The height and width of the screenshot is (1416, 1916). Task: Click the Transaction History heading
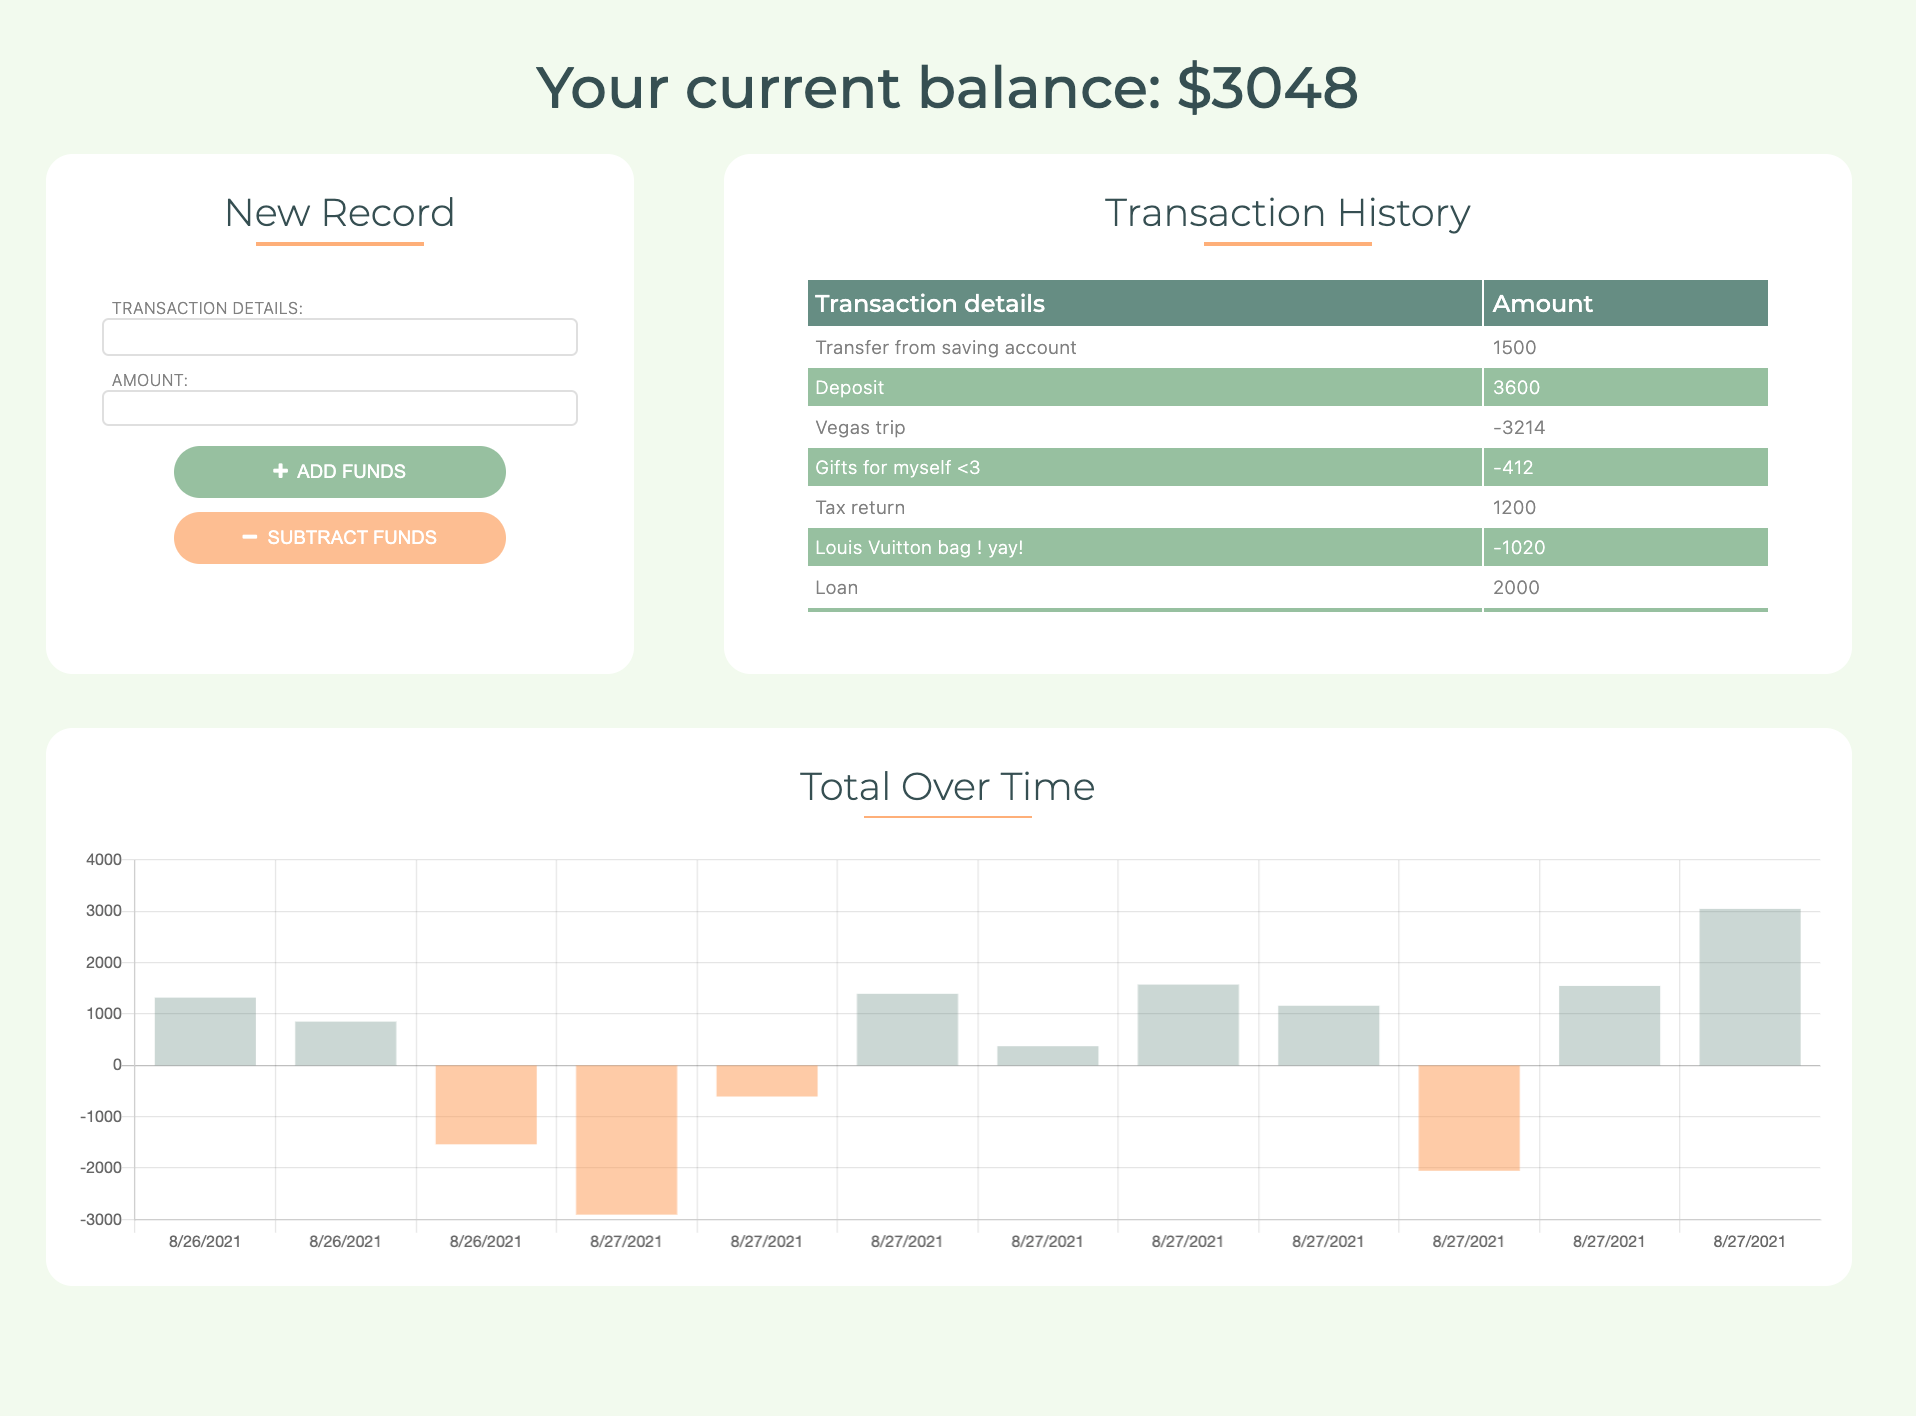pos(1286,213)
